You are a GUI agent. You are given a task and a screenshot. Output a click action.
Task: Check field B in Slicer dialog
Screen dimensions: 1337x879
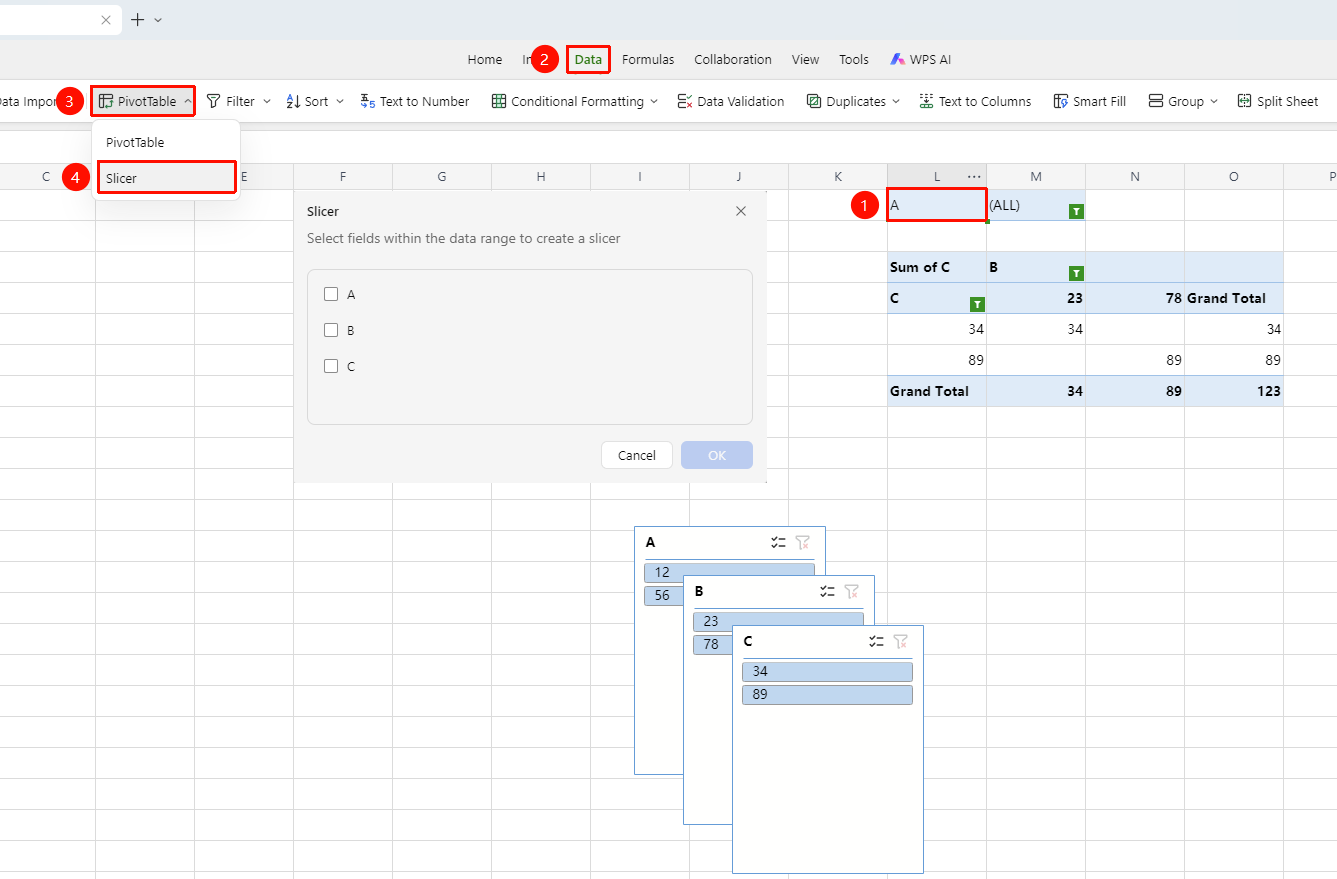coord(331,330)
